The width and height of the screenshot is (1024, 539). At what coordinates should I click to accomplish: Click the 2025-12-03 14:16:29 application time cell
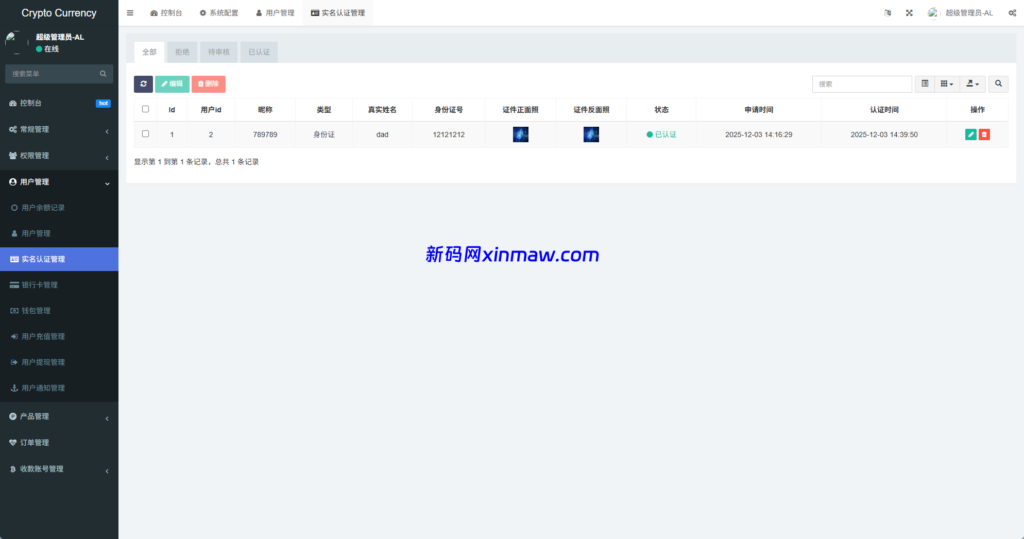(759, 135)
